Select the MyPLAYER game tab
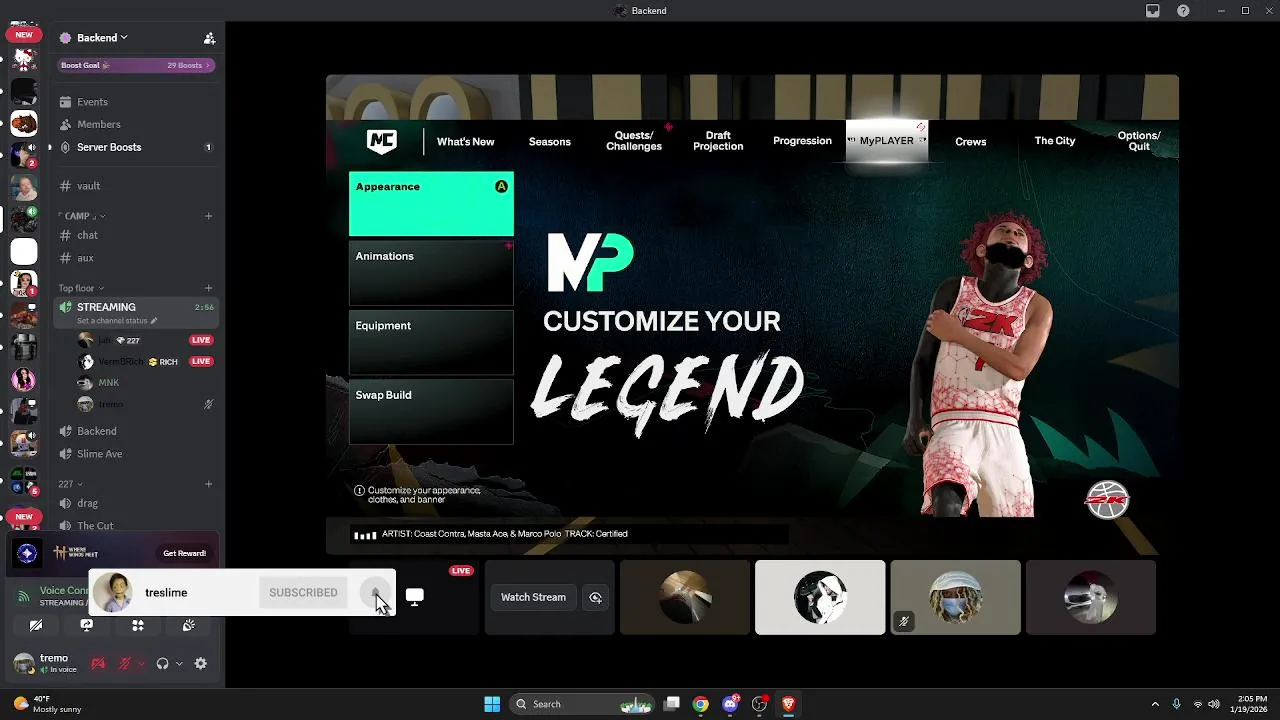Screen dimensions: 1280x720 pos(887,141)
